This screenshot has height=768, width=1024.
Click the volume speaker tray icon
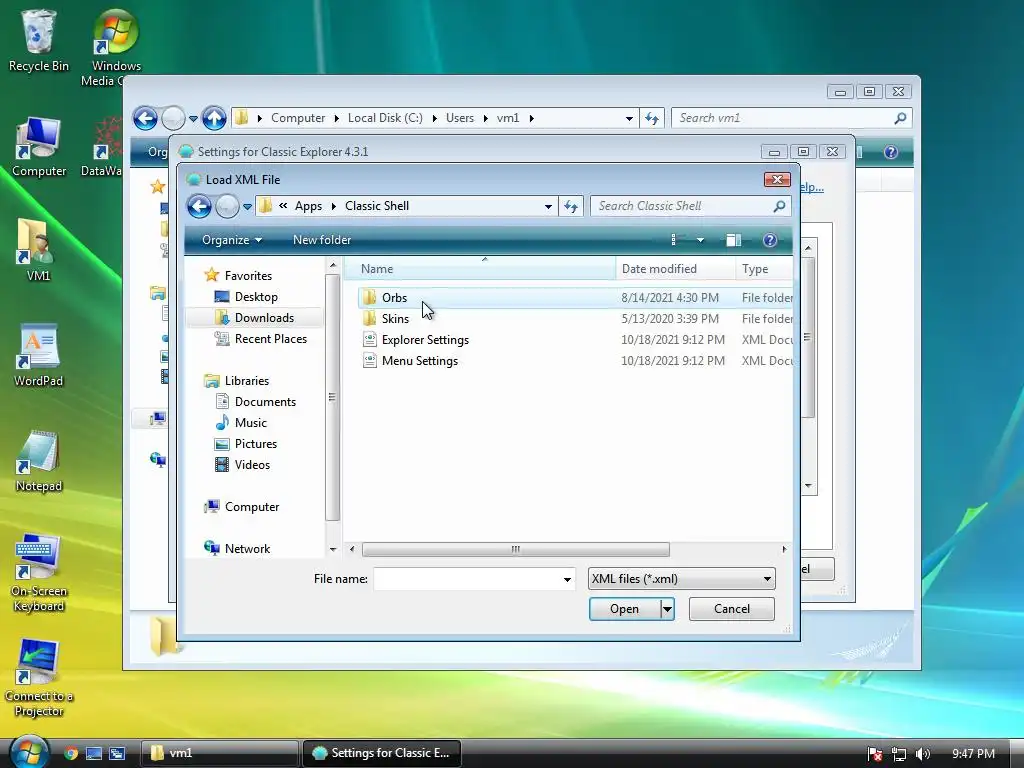pos(922,754)
